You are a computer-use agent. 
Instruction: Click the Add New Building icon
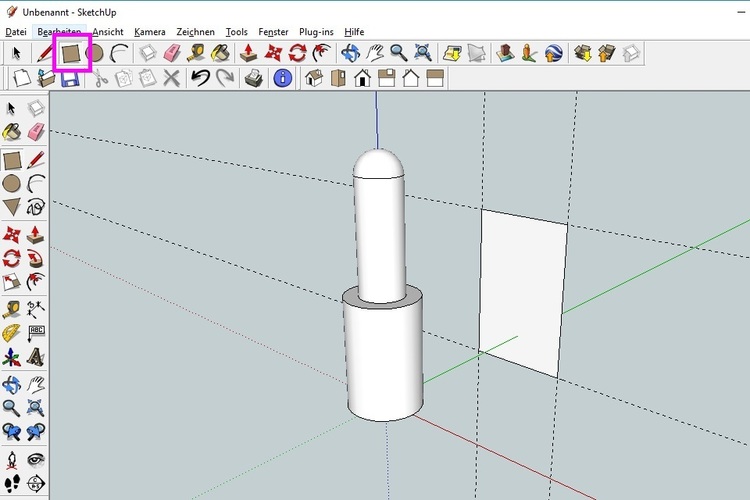pos(505,53)
